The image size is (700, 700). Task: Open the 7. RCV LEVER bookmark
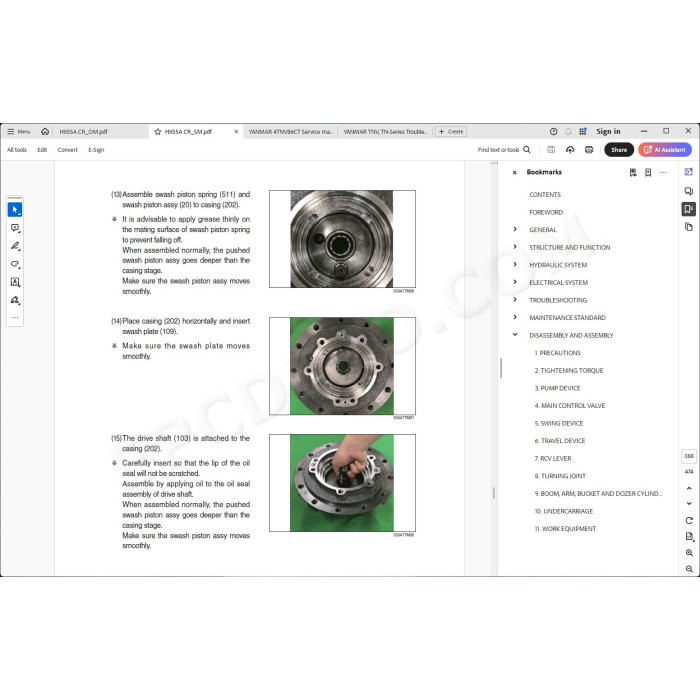click(553, 458)
